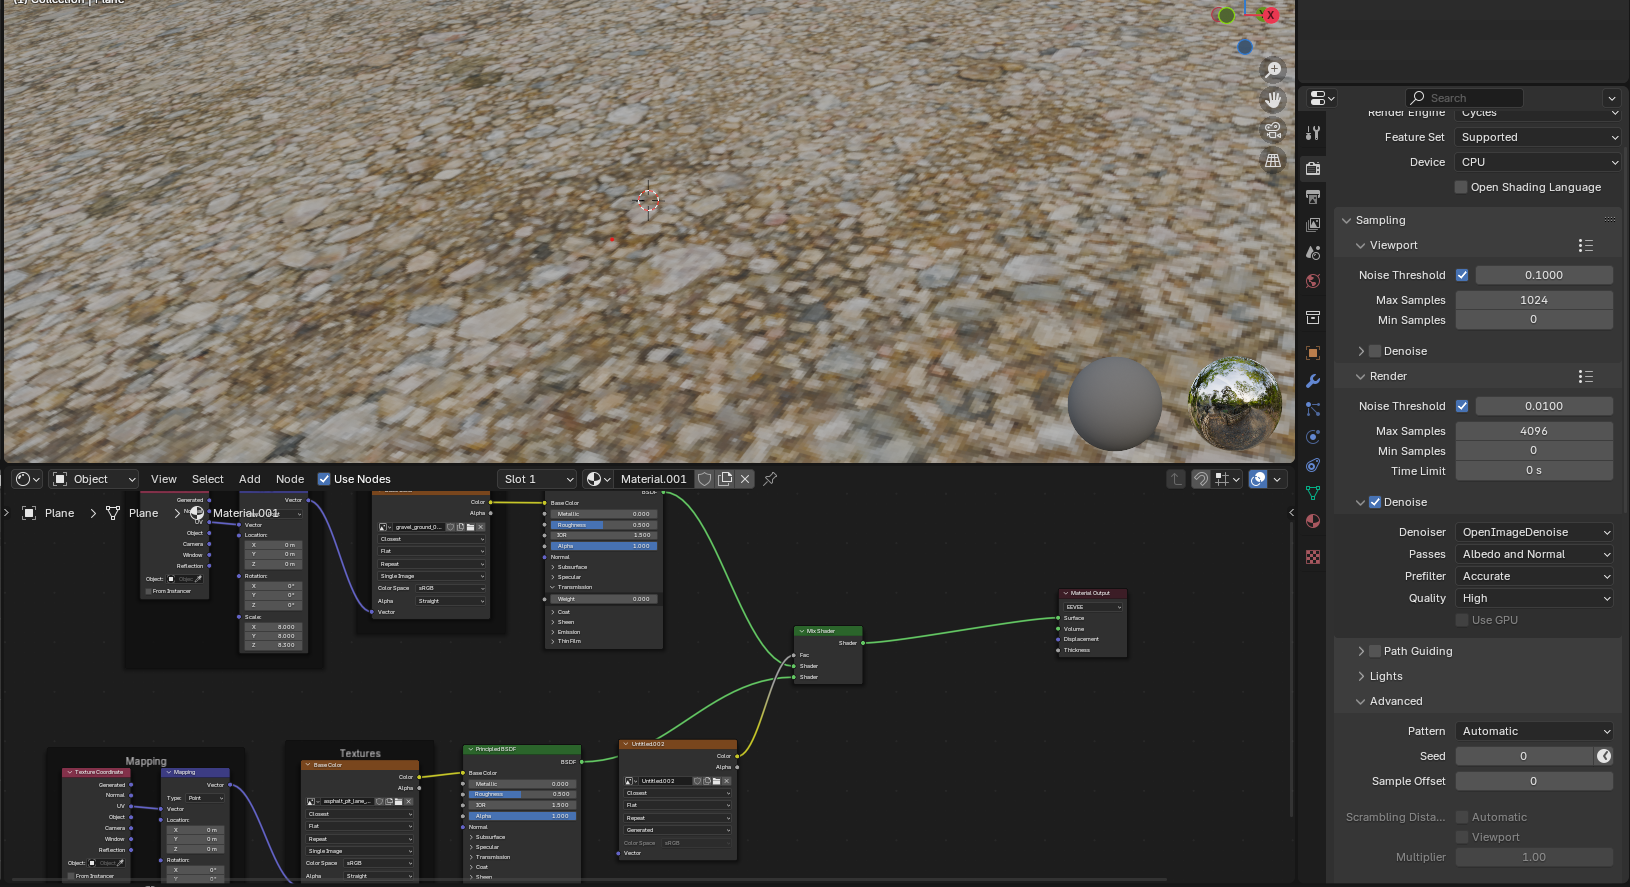
Task: Click the Time Limit field
Action: [x=1534, y=471]
